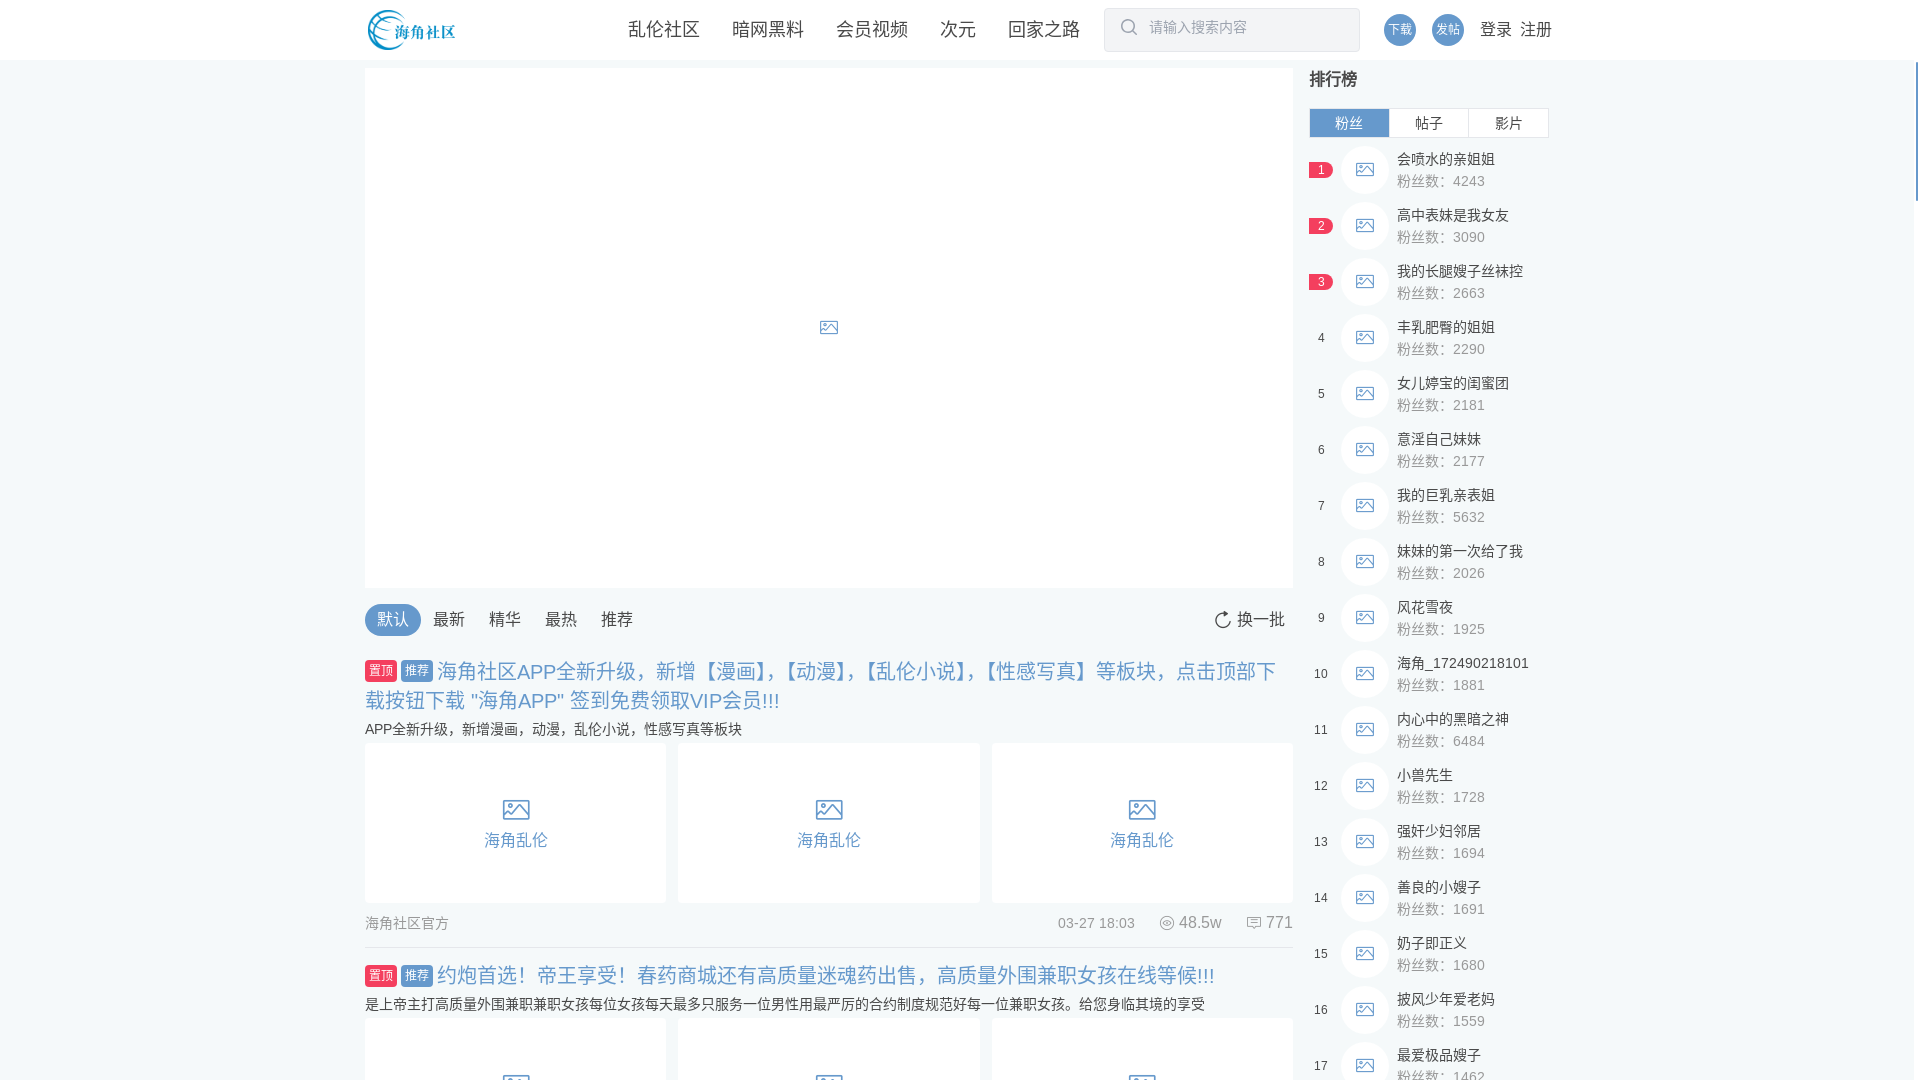Click 换一批 to load another batch
This screenshot has height=1080, width=1920.
point(1261,620)
